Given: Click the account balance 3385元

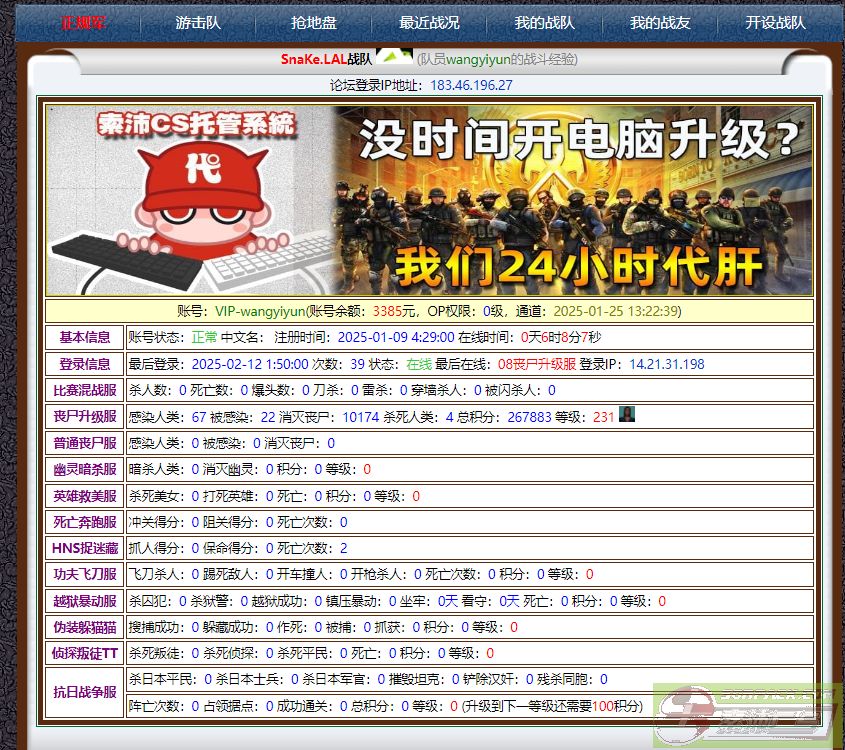Looking at the screenshot, I should (394, 311).
